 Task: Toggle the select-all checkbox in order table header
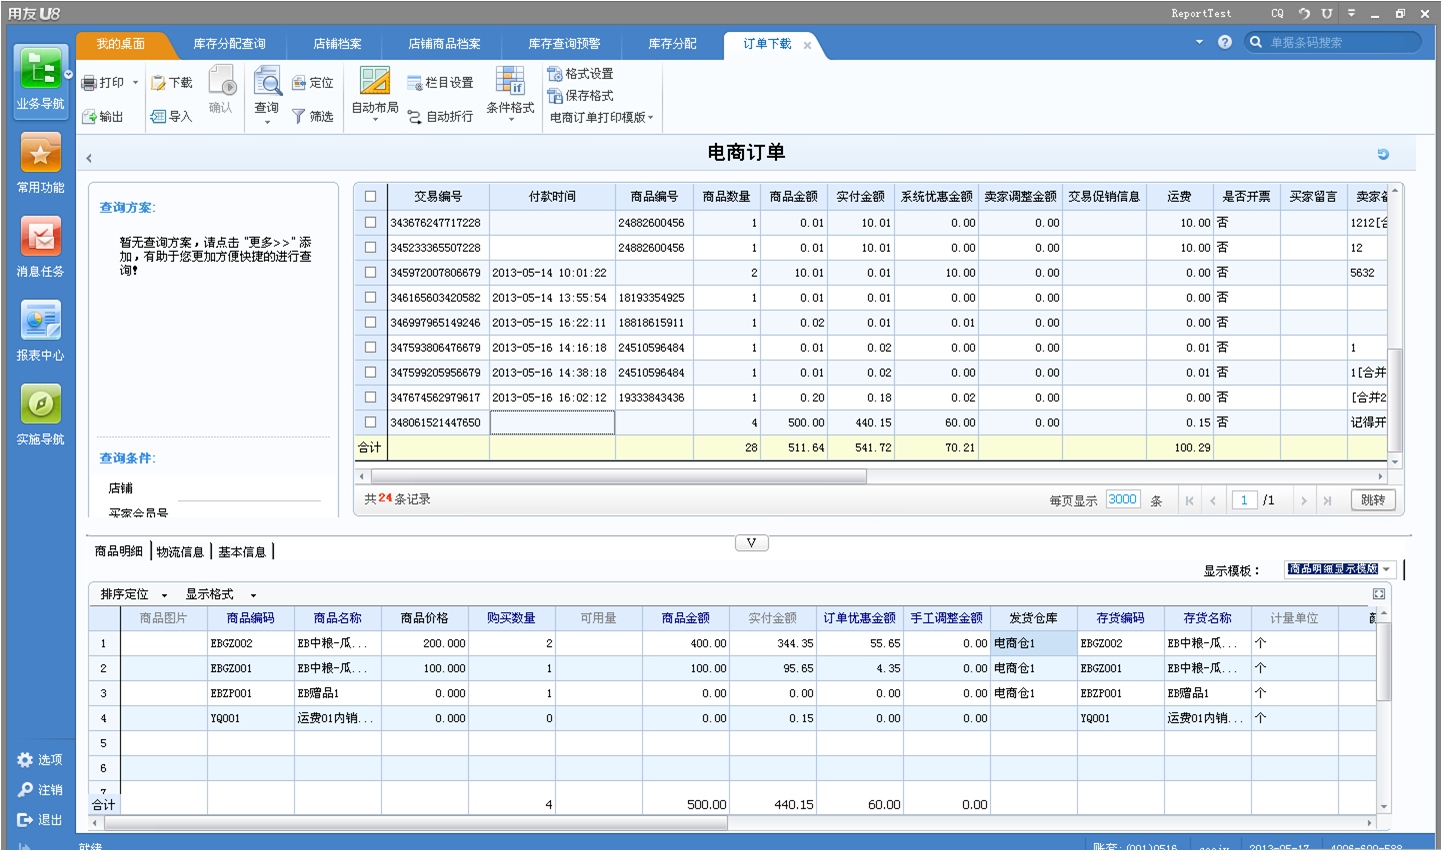[370, 197]
